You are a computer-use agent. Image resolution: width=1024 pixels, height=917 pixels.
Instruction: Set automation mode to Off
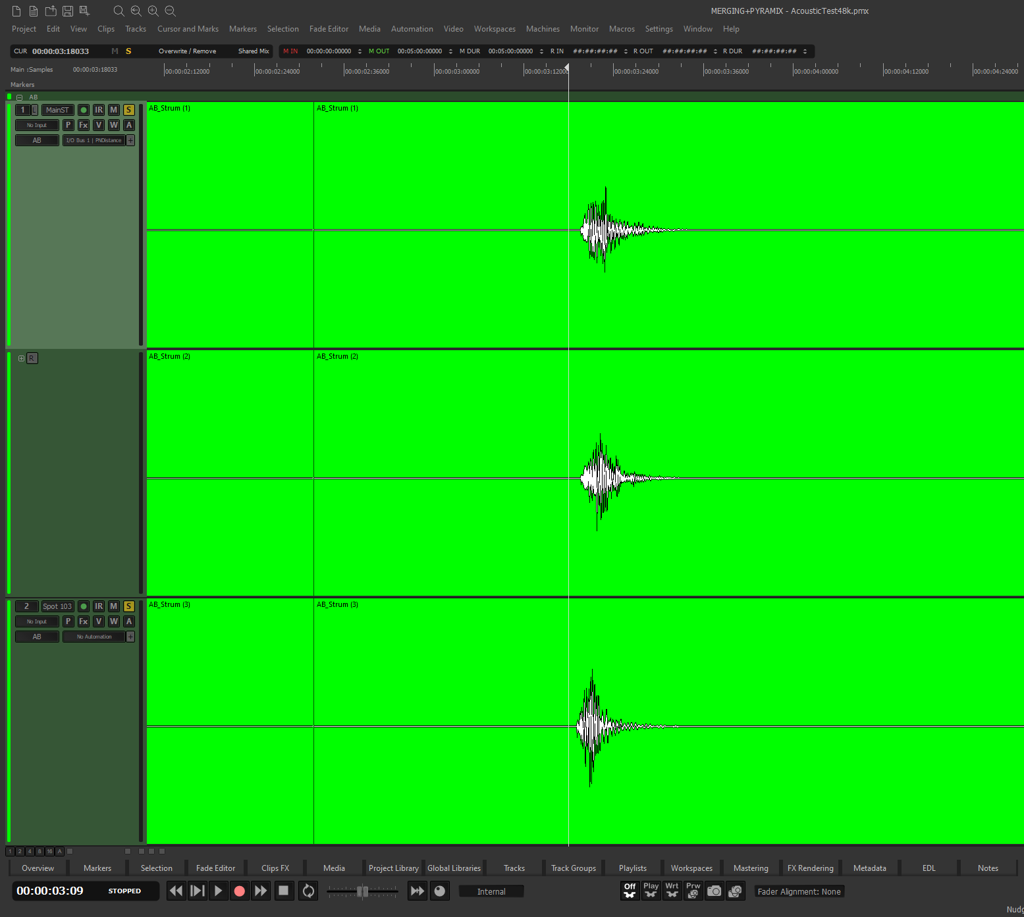(x=630, y=891)
